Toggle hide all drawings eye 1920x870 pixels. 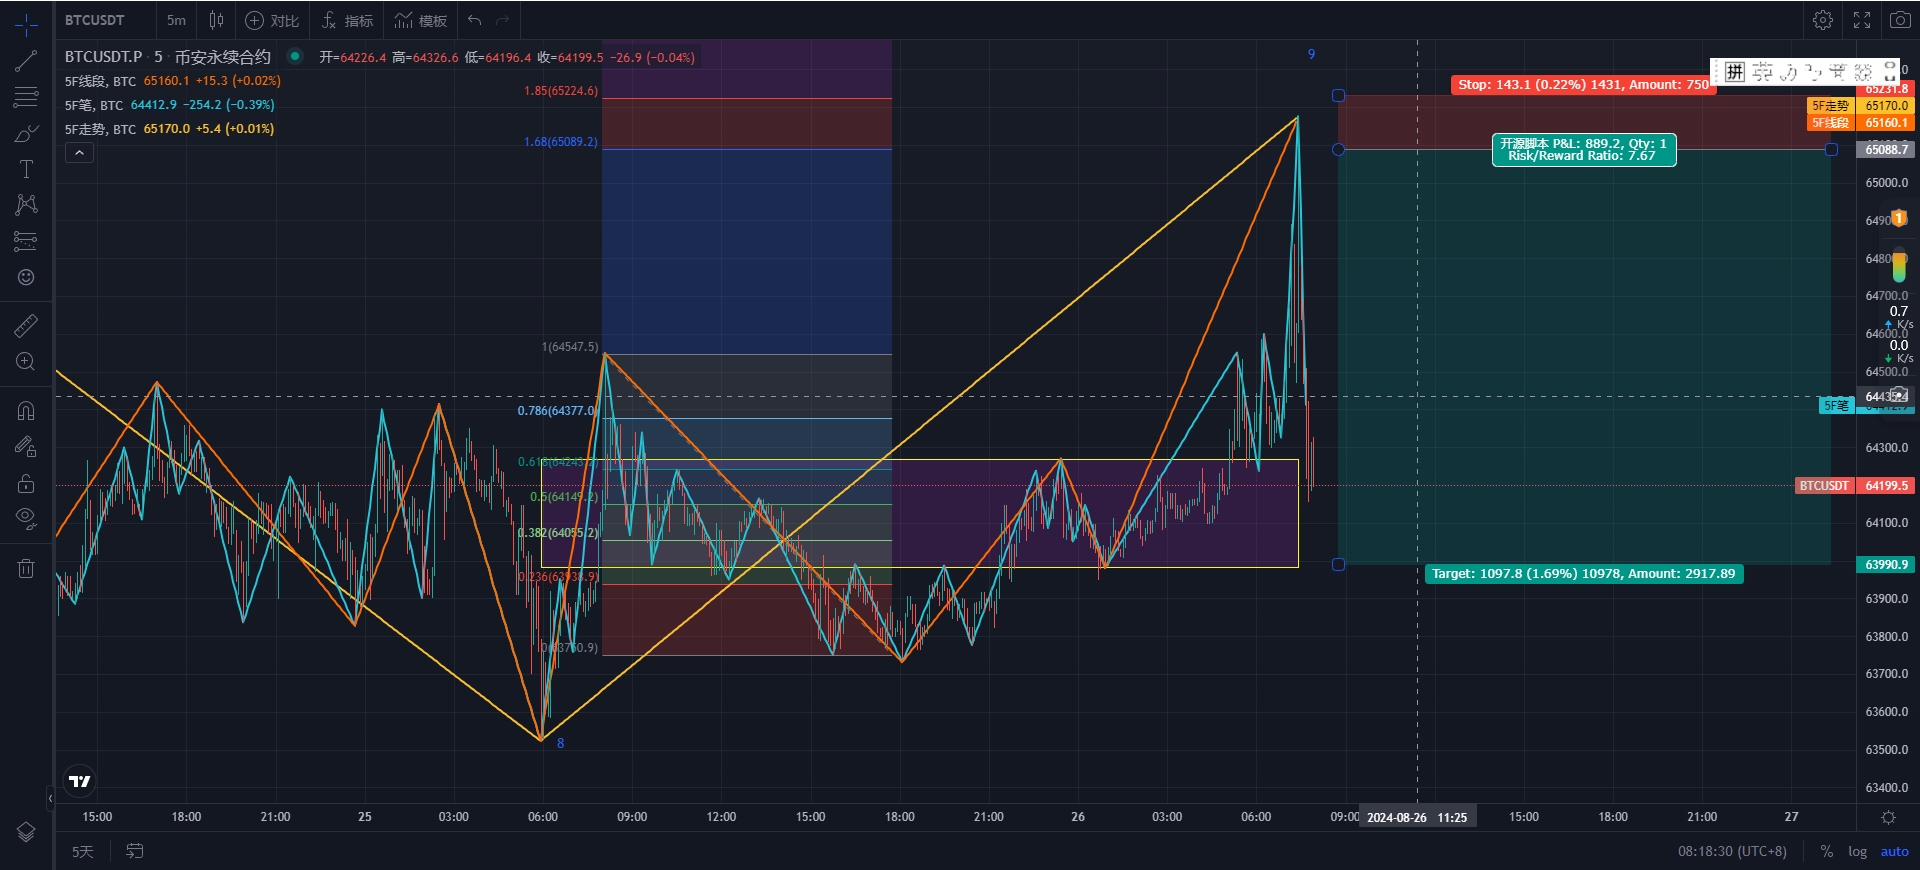click(x=26, y=519)
